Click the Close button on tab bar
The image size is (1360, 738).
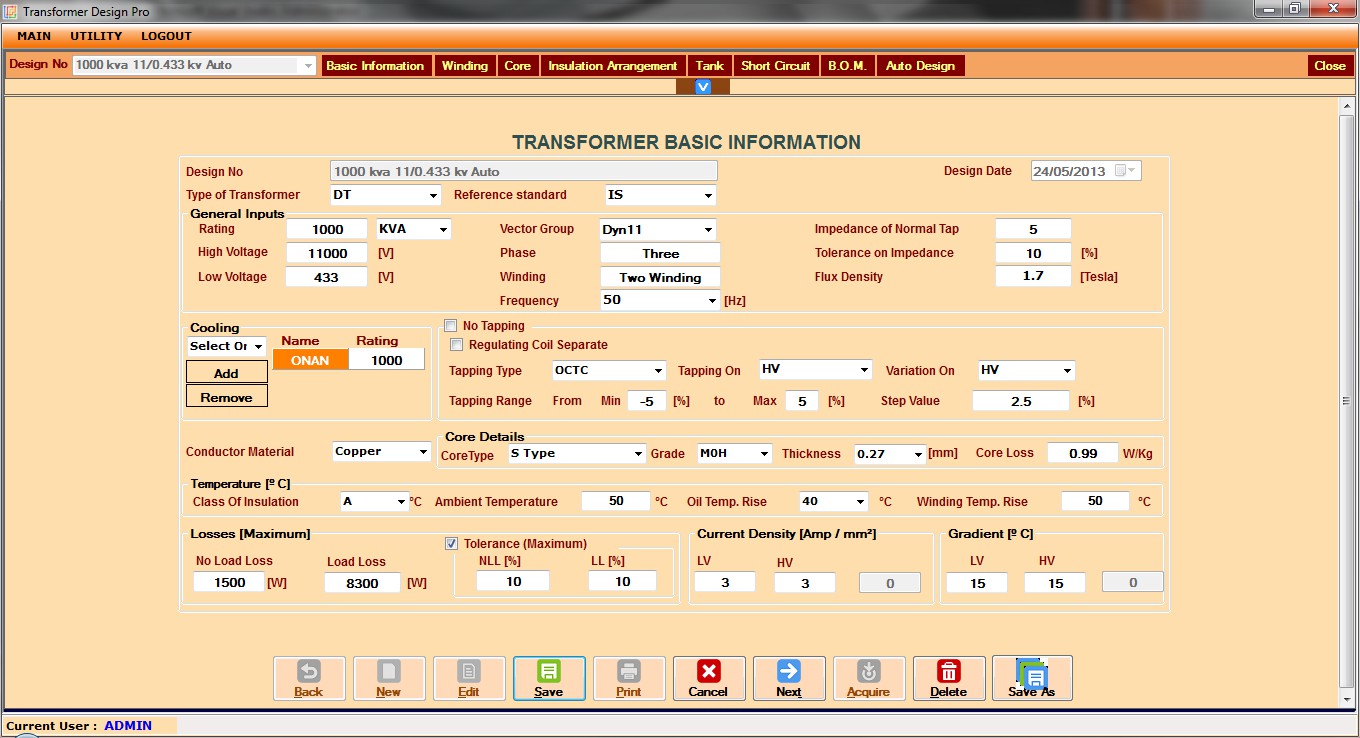coord(1330,66)
